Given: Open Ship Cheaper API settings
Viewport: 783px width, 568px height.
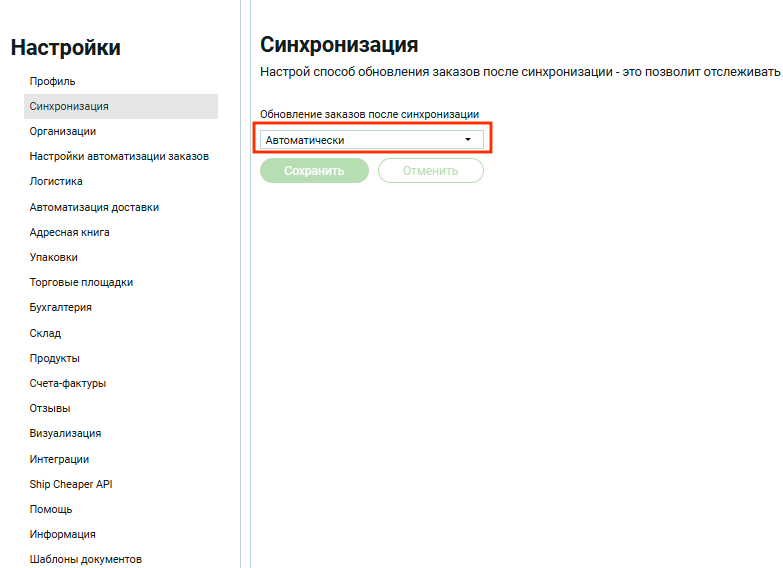Looking at the screenshot, I should tap(70, 484).
